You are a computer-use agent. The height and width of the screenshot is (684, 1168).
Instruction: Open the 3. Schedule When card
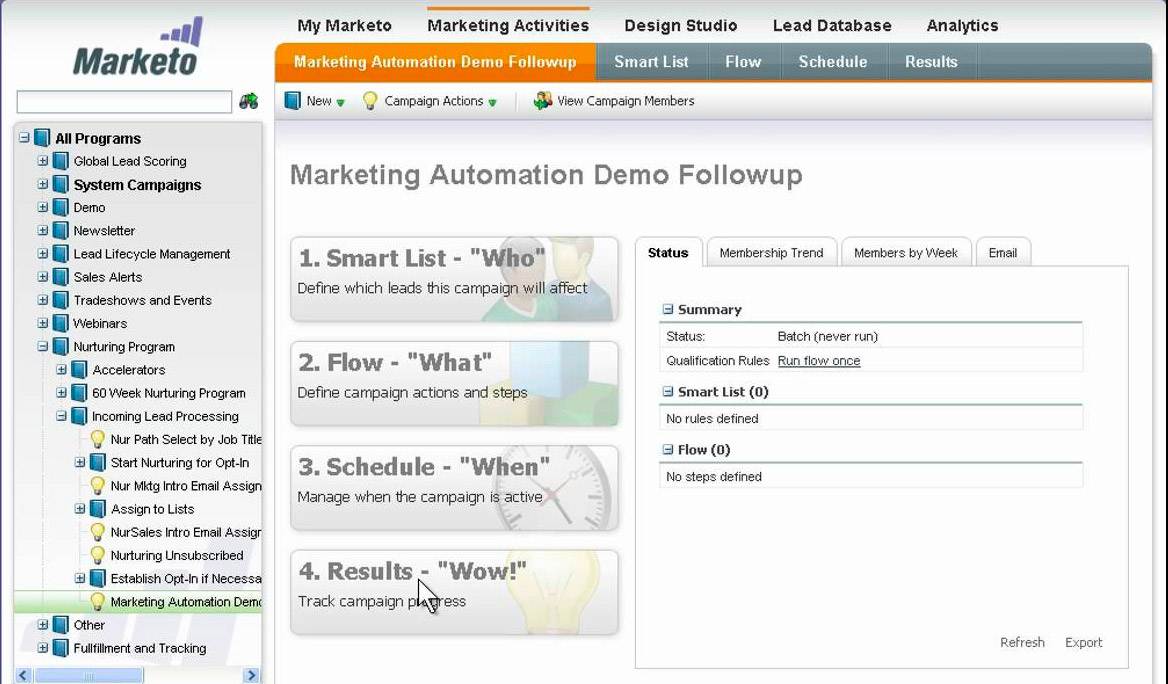[454, 488]
